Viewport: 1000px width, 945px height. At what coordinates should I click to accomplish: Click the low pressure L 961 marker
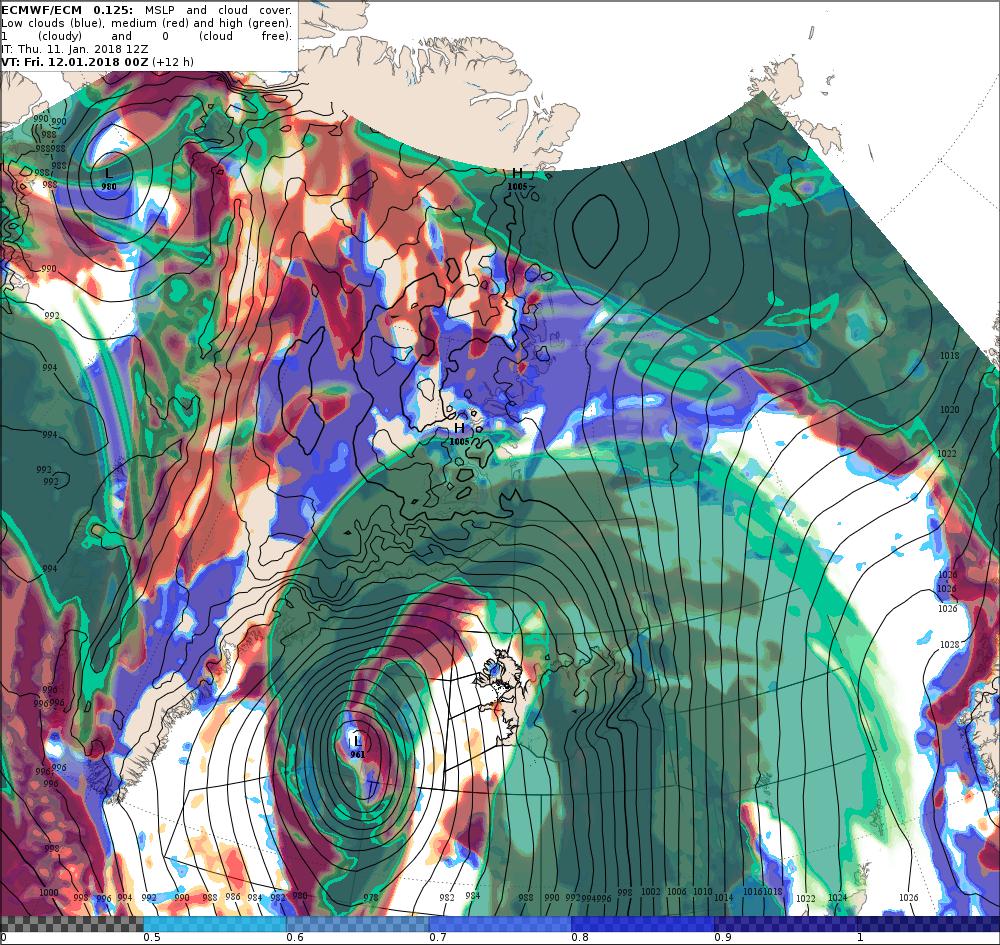click(358, 747)
